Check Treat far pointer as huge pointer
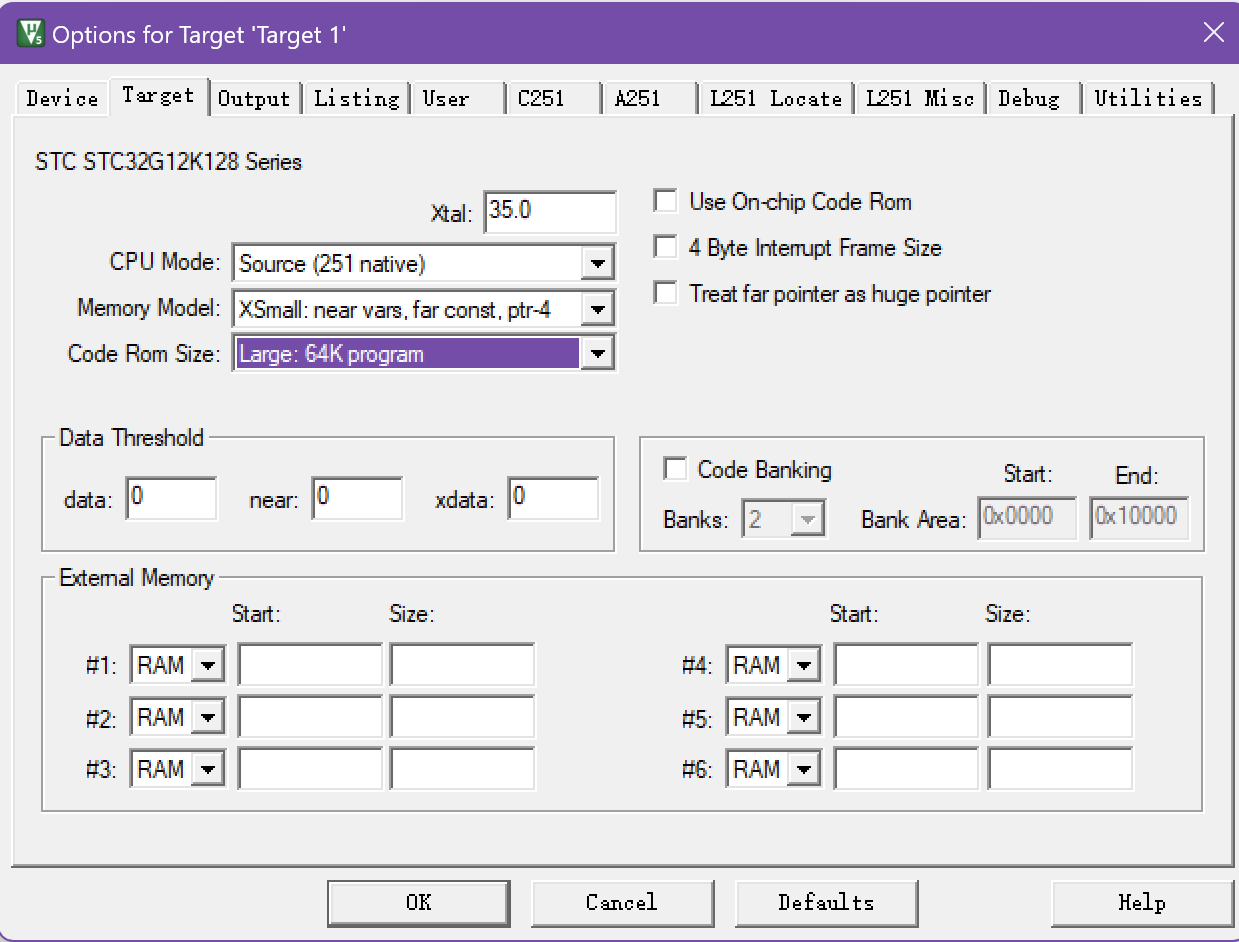 (665, 293)
